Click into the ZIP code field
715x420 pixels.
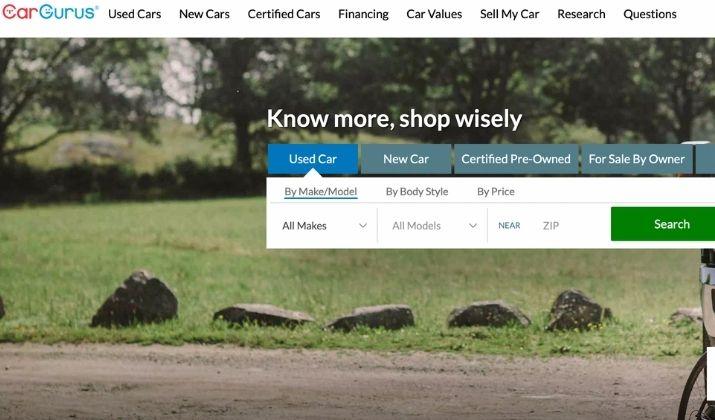[x=572, y=226]
